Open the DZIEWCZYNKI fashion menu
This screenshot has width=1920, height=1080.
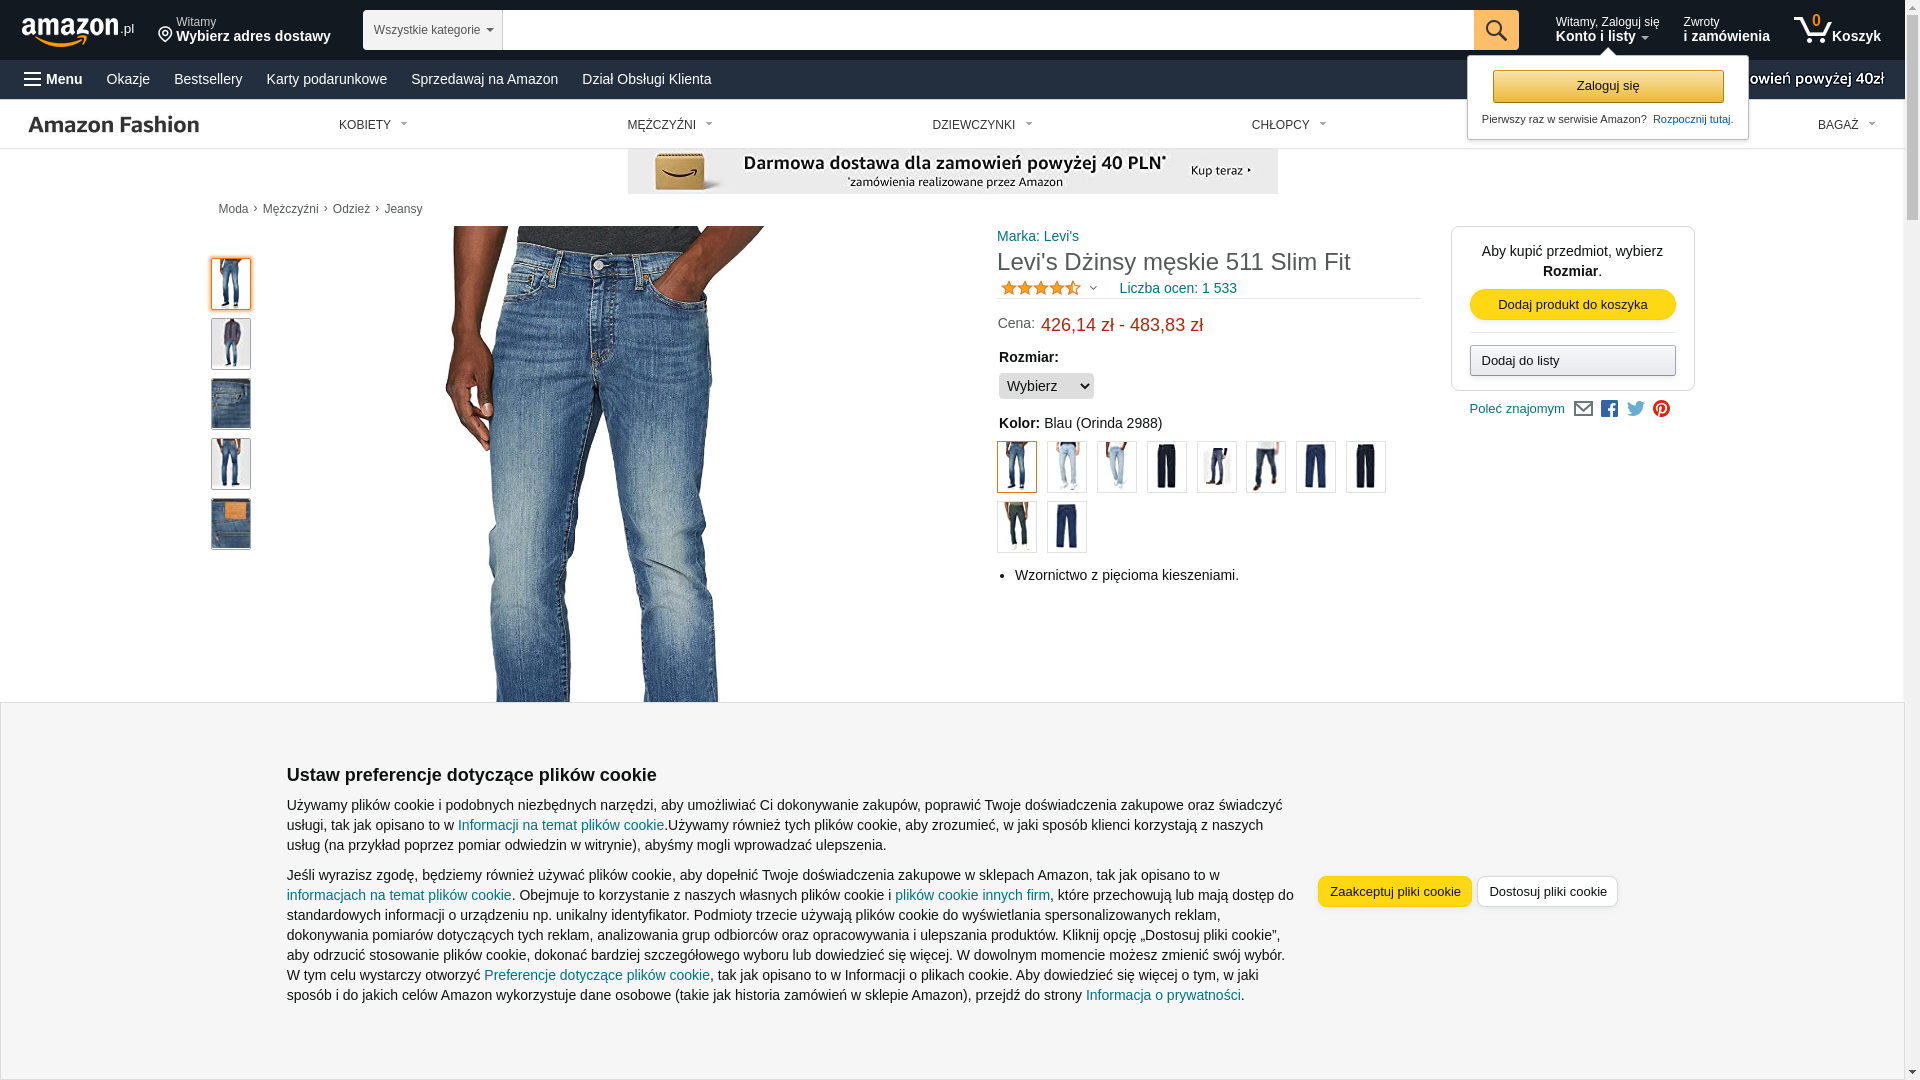tap(982, 125)
